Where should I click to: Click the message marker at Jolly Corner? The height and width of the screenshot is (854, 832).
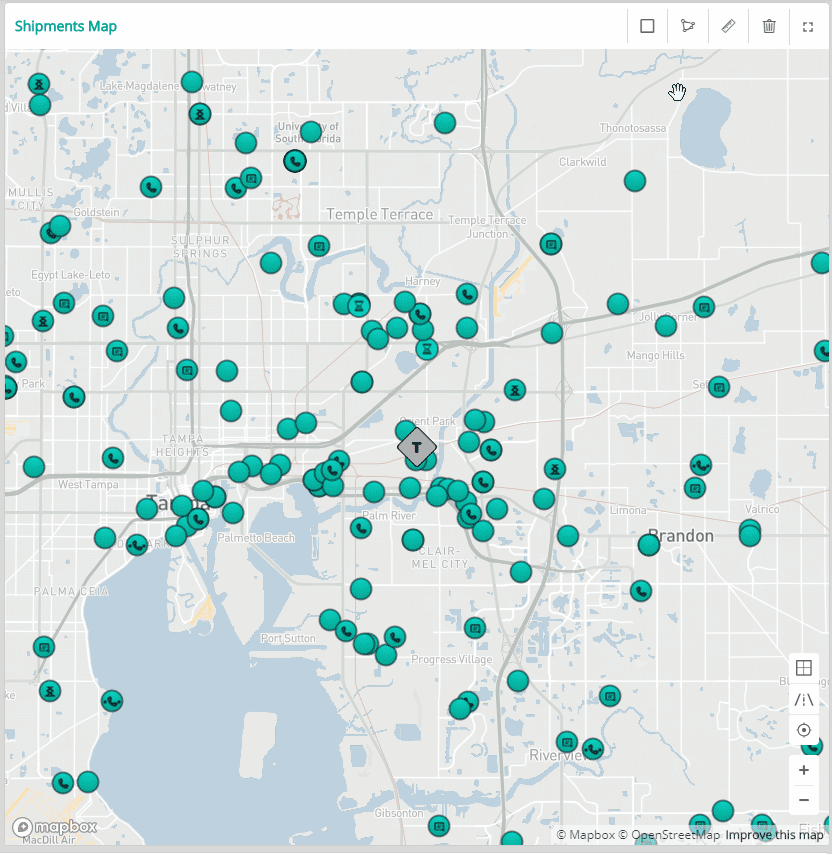(703, 307)
